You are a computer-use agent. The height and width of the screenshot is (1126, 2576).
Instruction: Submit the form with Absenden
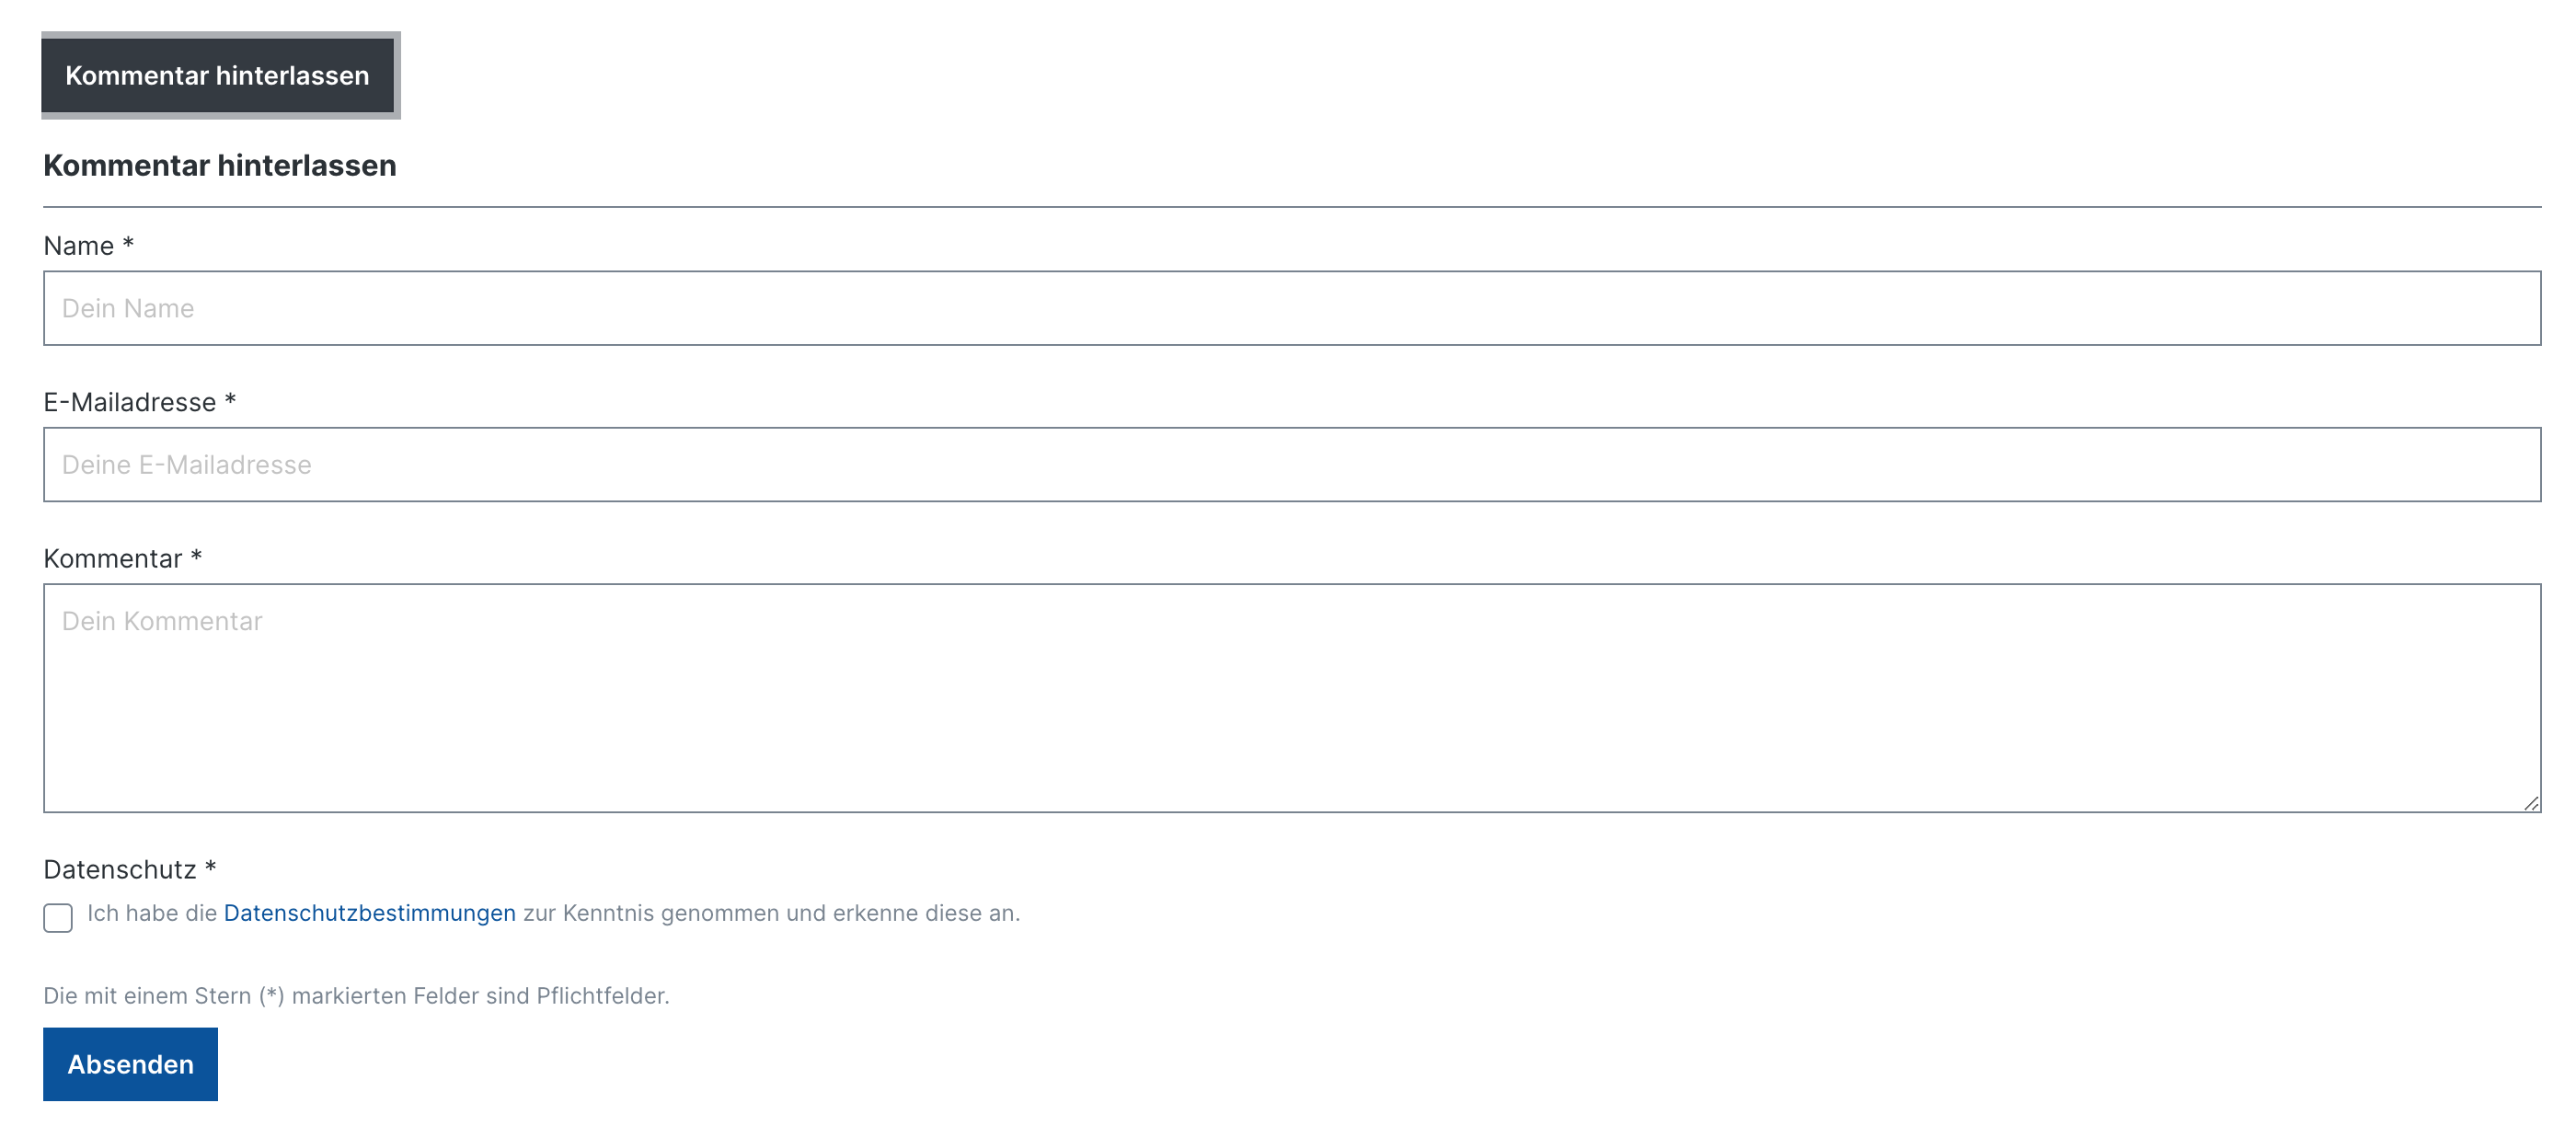point(130,1064)
